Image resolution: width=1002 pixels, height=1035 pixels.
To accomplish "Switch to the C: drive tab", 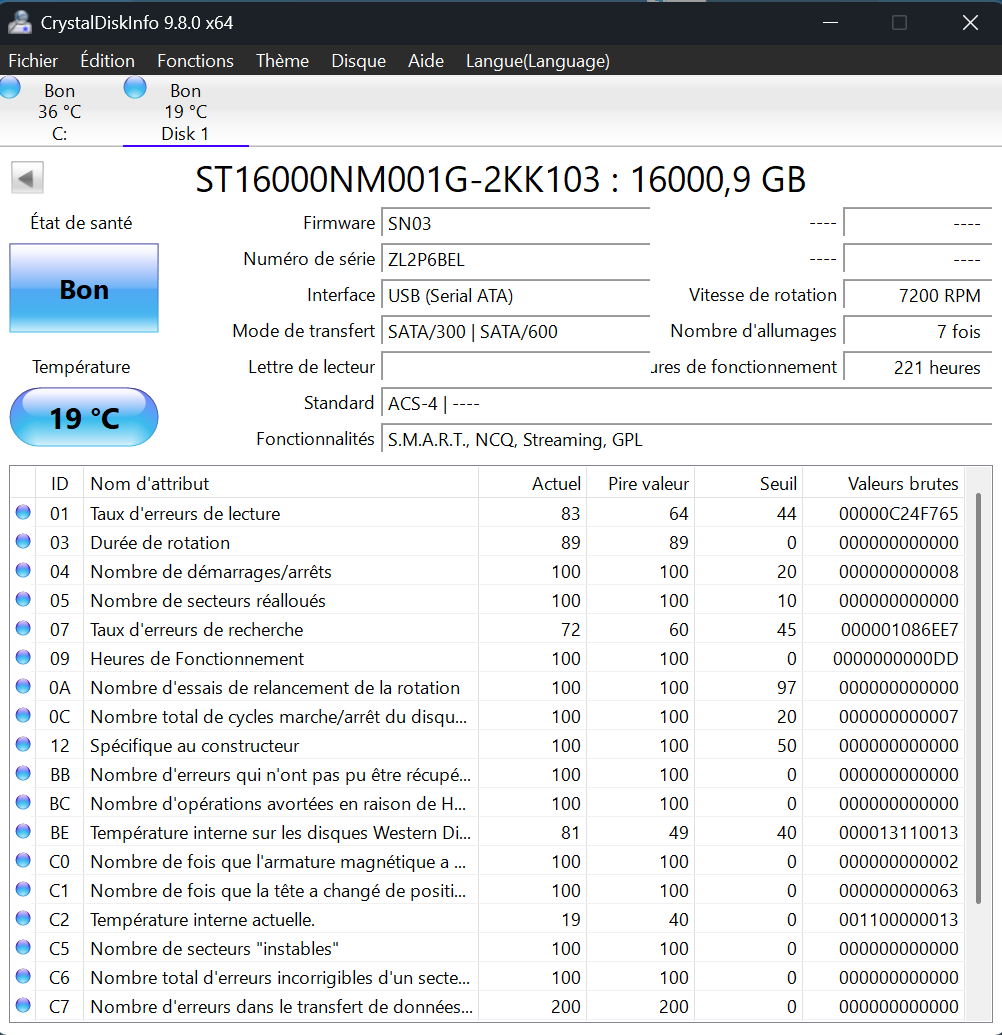I will 59,112.
